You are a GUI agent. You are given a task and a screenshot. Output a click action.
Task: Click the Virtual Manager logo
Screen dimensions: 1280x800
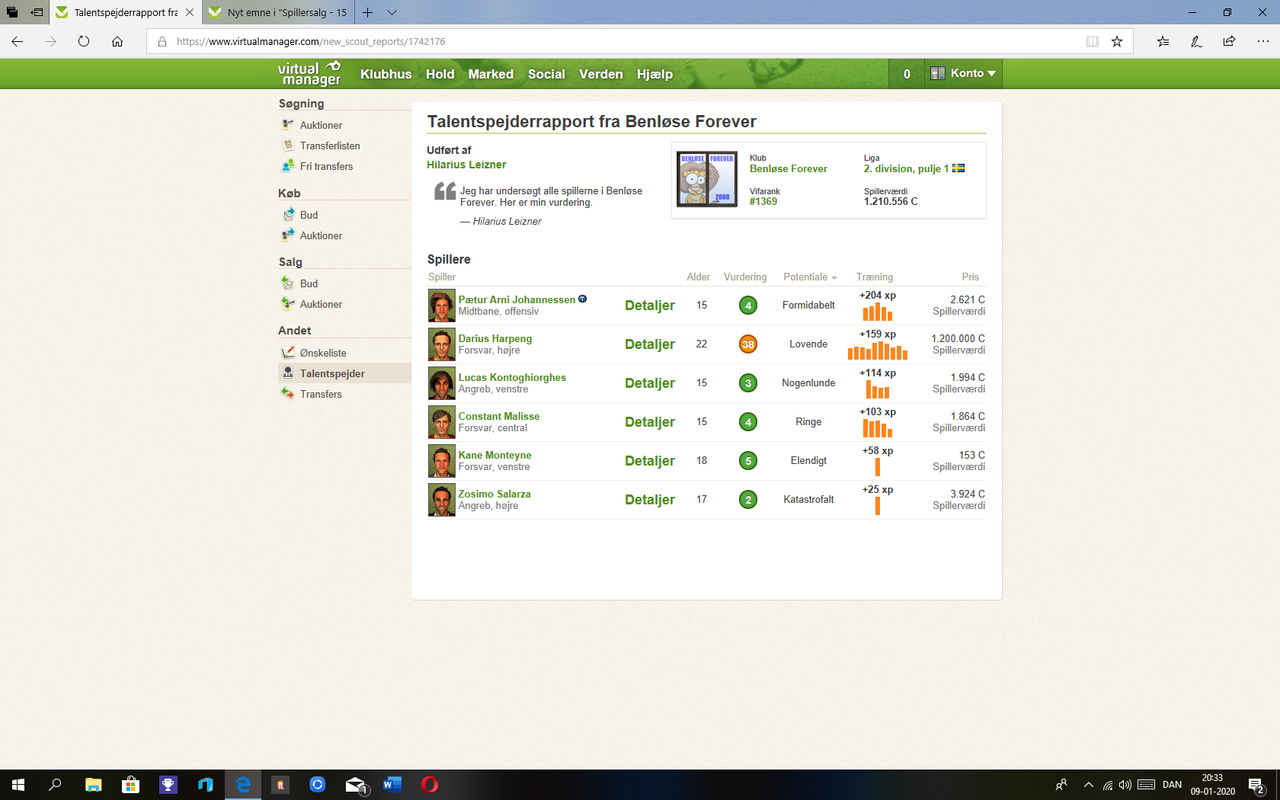click(x=309, y=74)
